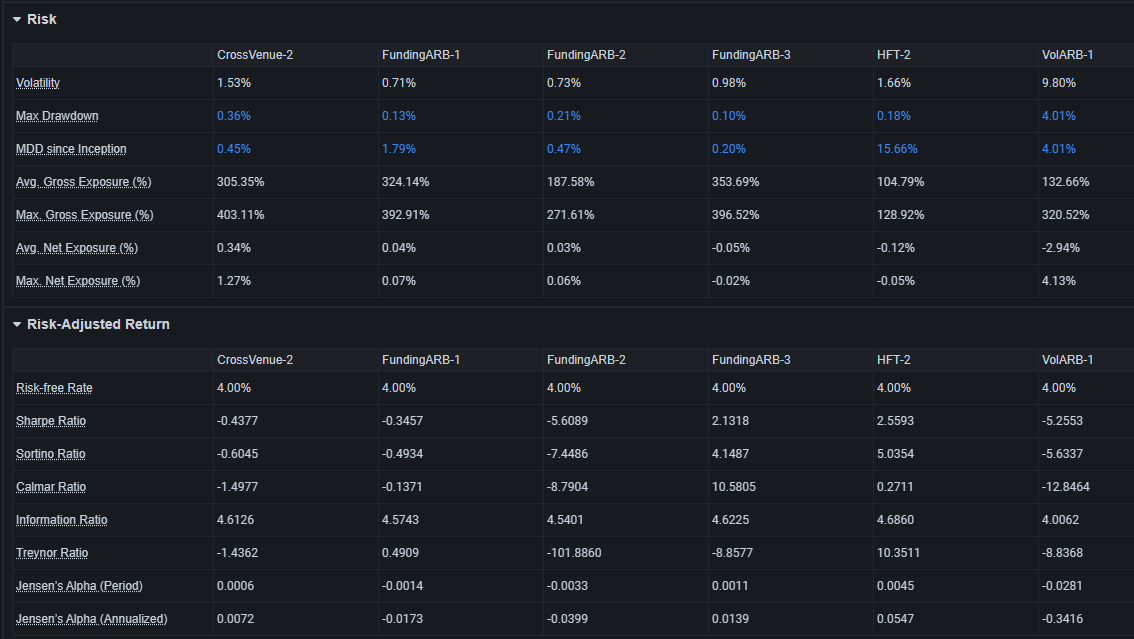Select HFT-2 Jensen's Alpha Period 0.0045
Viewport: 1134px width, 639px height.
point(895,586)
